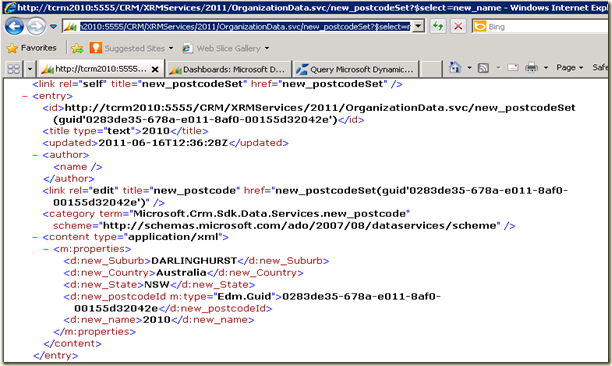Click the link rel="edit" line

point(305,196)
